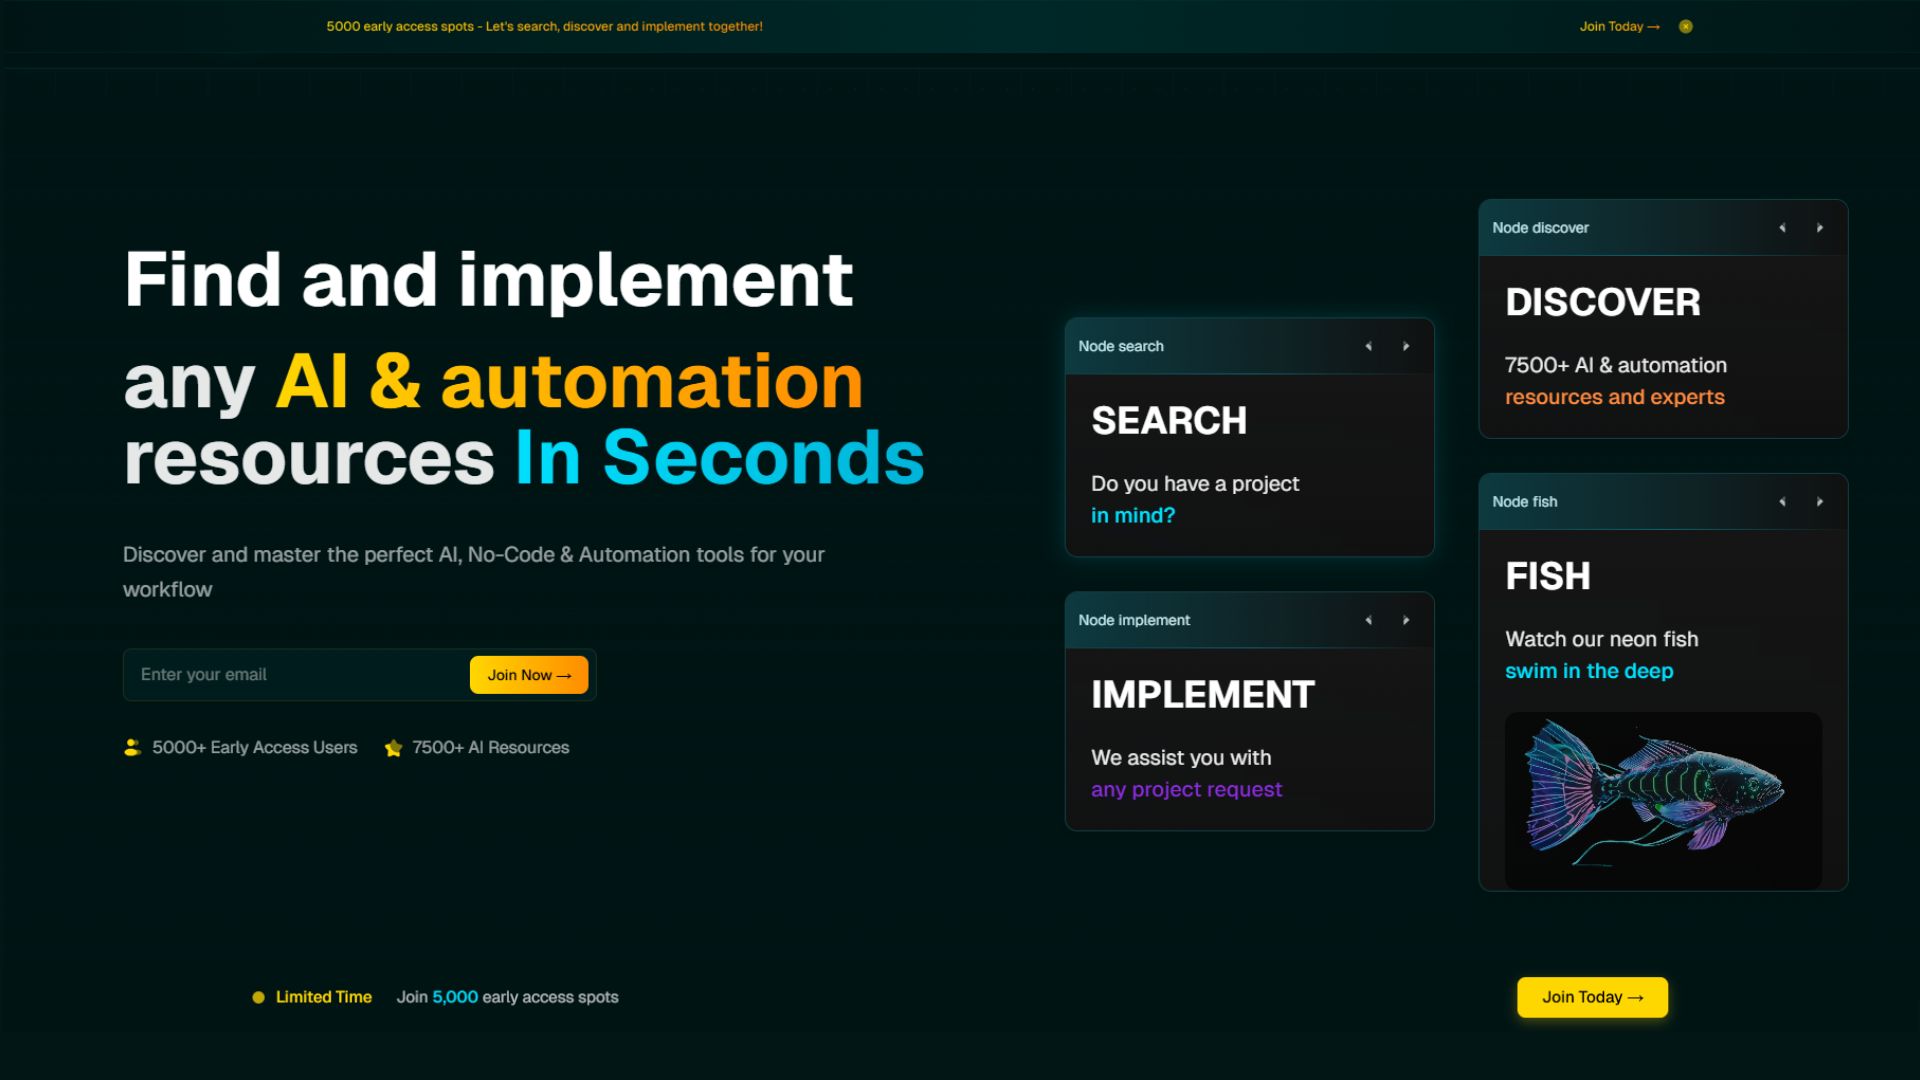Viewport: 1920px width, 1080px height.
Task: Click the back arrow on Node fish
Action: pyautogui.click(x=1782, y=501)
